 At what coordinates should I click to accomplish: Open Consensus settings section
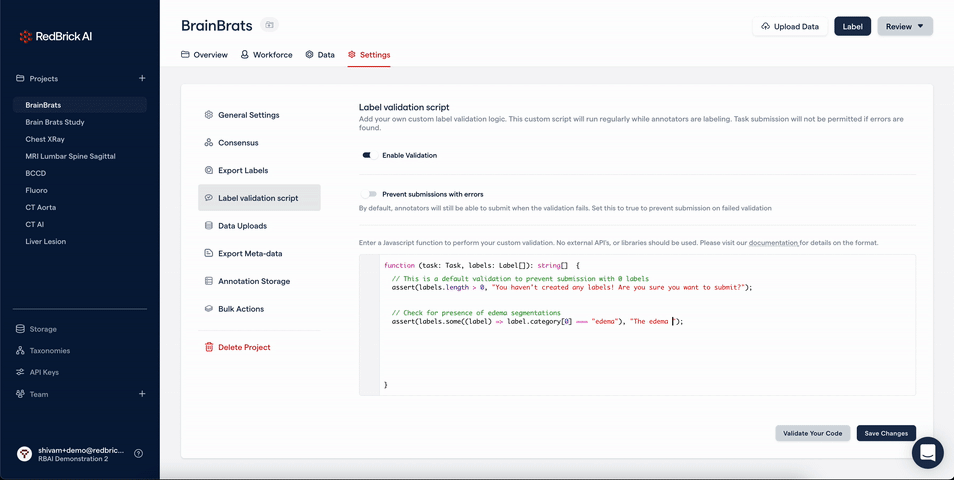[x=259, y=143]
